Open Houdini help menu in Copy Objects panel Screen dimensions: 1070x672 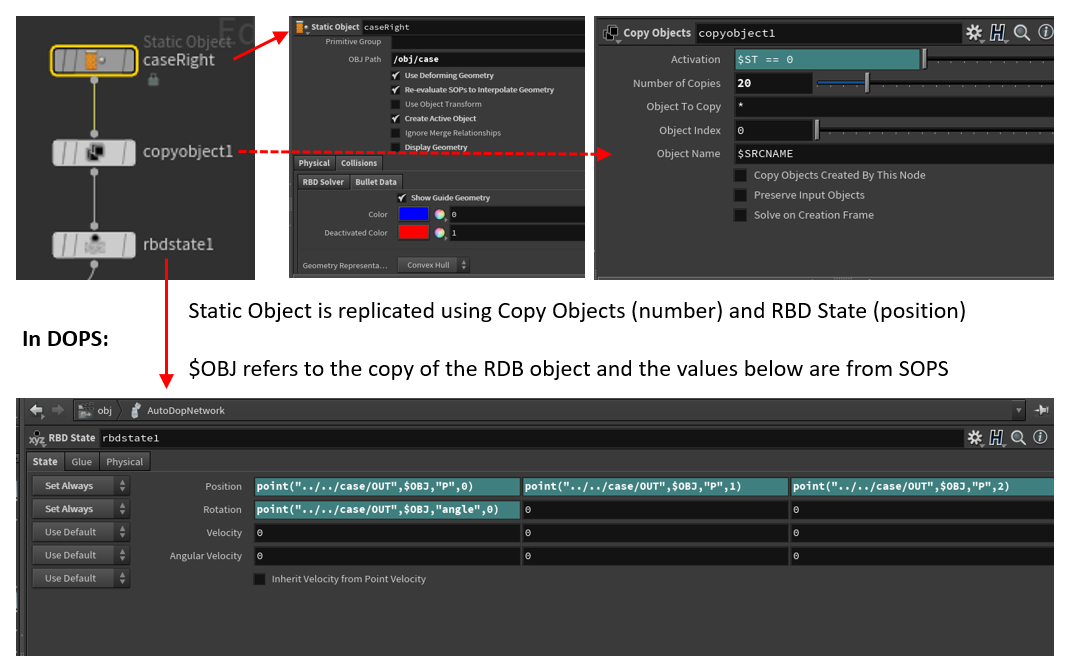(x=998, y=33)
